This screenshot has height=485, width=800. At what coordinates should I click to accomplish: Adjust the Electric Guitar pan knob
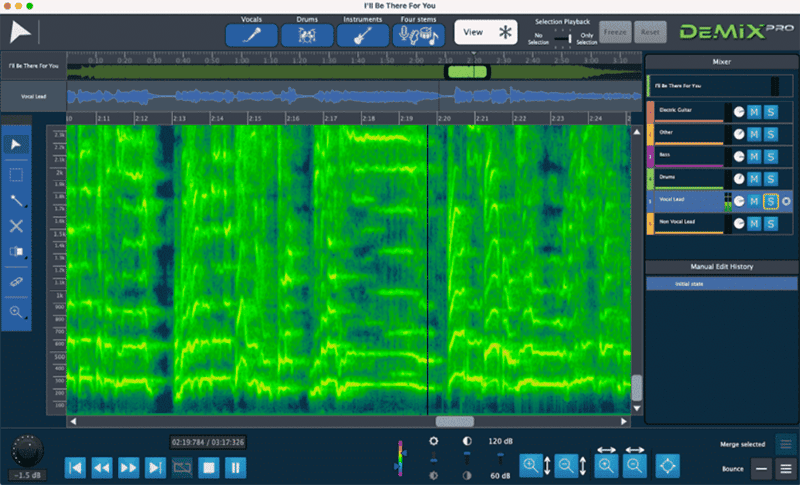tap(739, 112)
